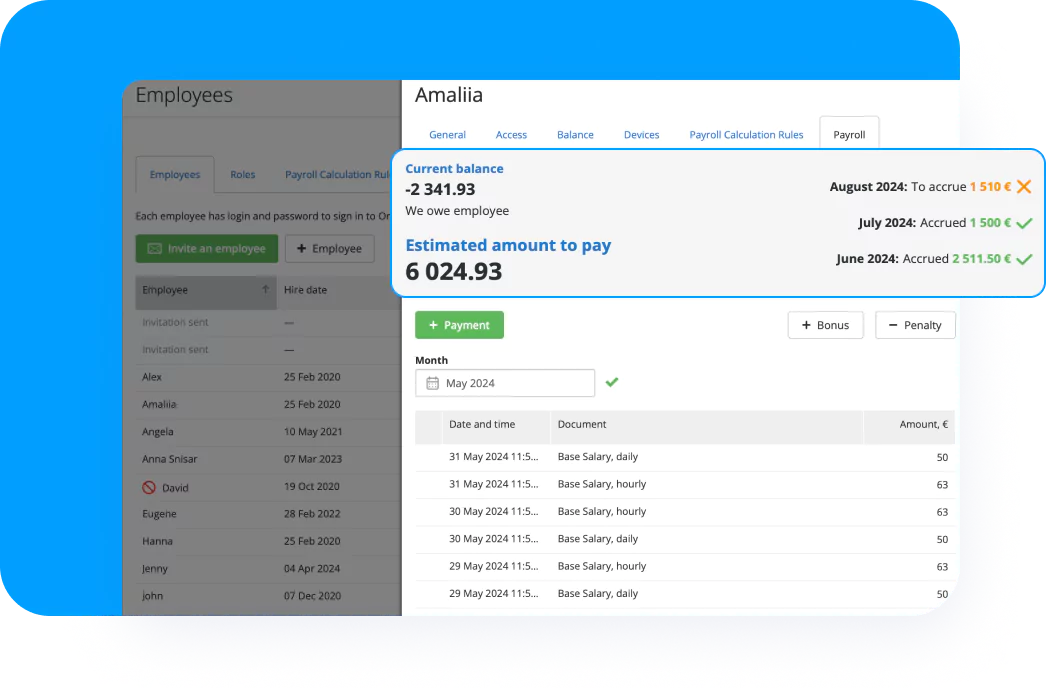Click the green Payment button
Screen dimensions: 1046x688
point(459,325)
